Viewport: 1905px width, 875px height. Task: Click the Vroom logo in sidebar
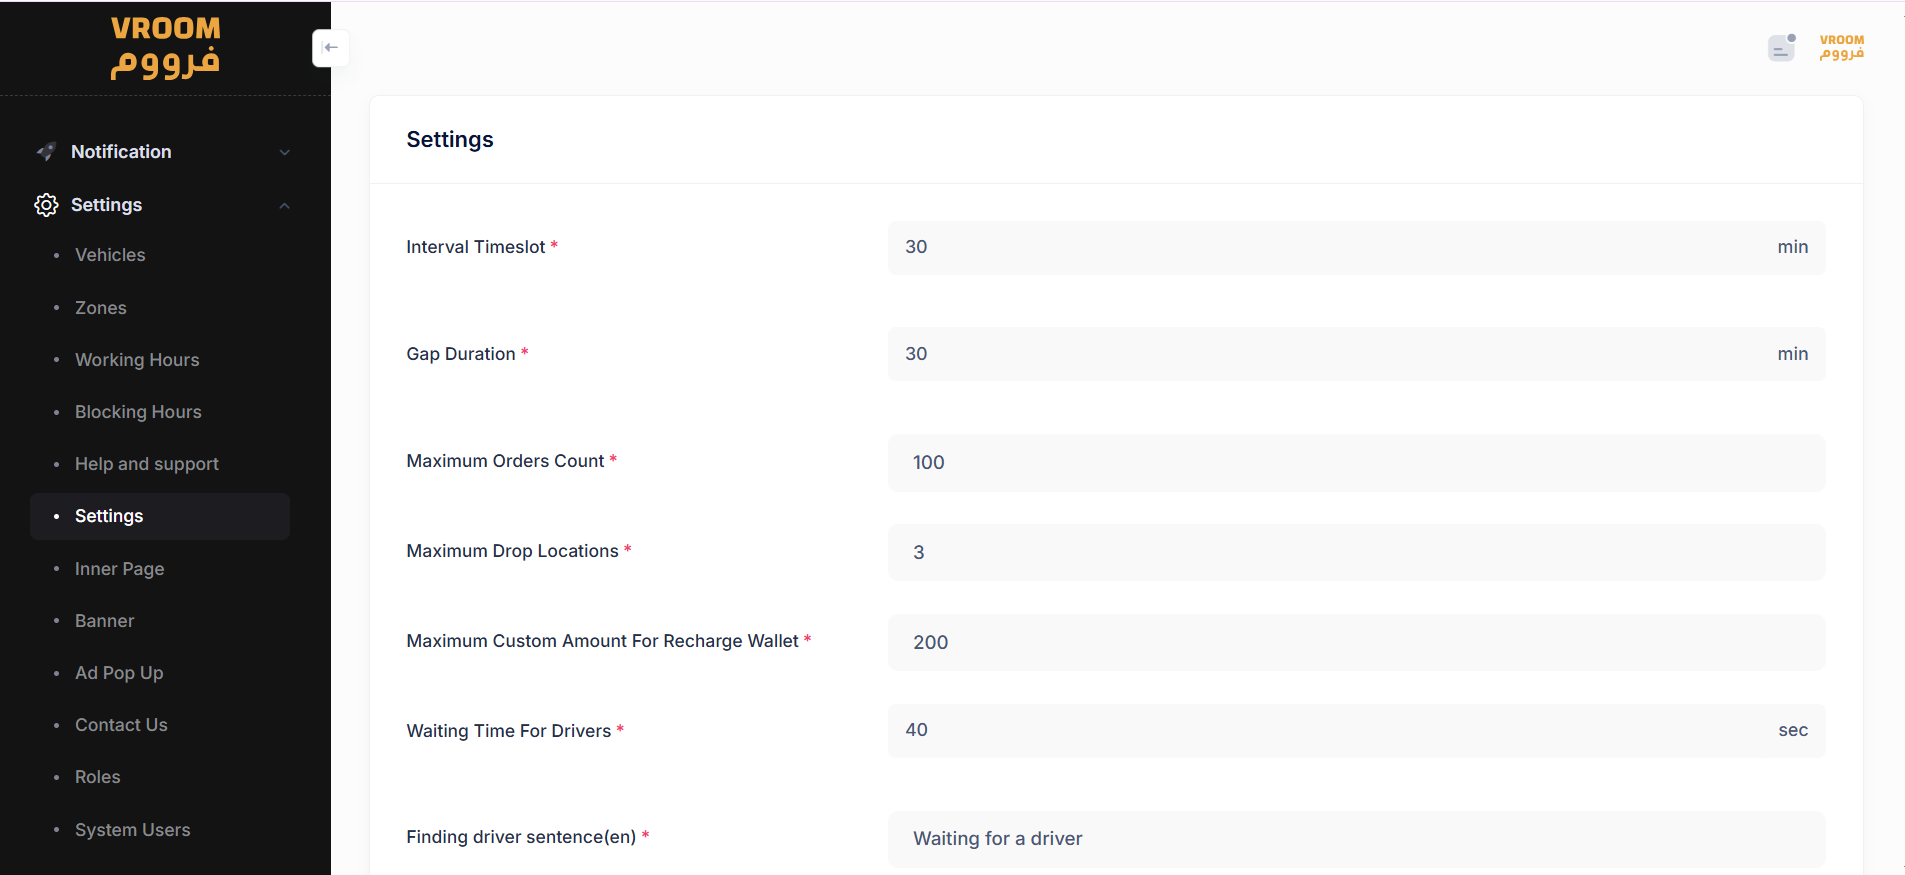[x=165, y=47]
